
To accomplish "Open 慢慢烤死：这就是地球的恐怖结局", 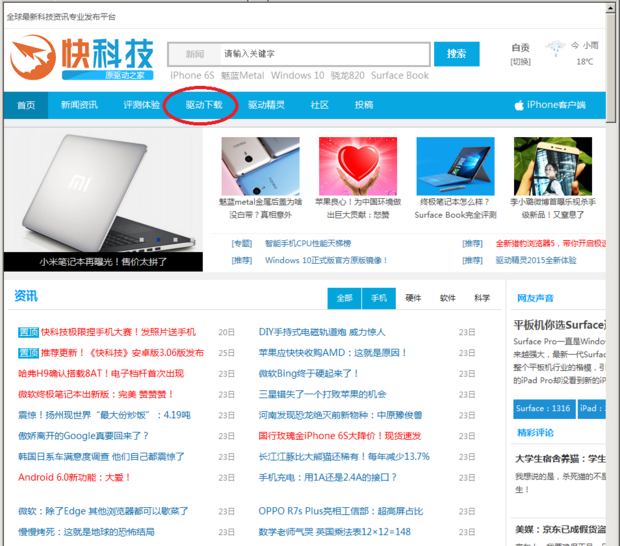I will (86, 532).
